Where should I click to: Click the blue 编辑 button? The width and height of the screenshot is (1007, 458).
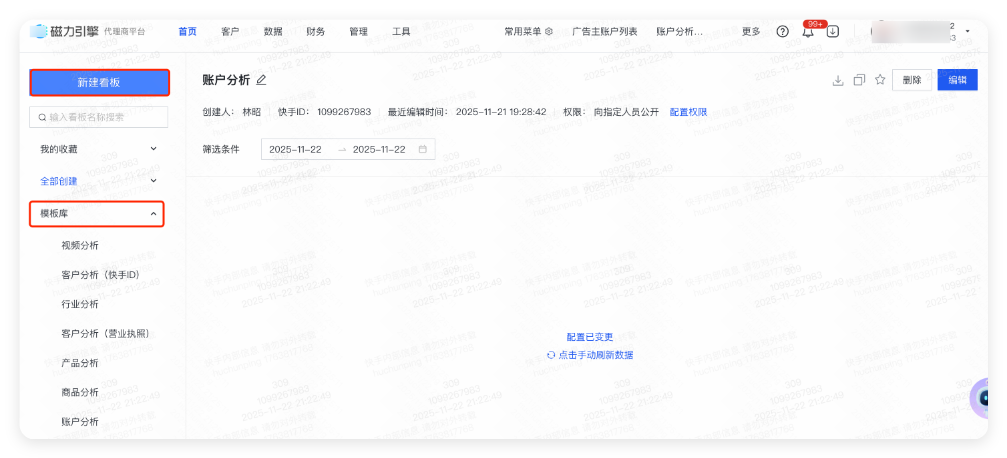(x=958, y=80)
